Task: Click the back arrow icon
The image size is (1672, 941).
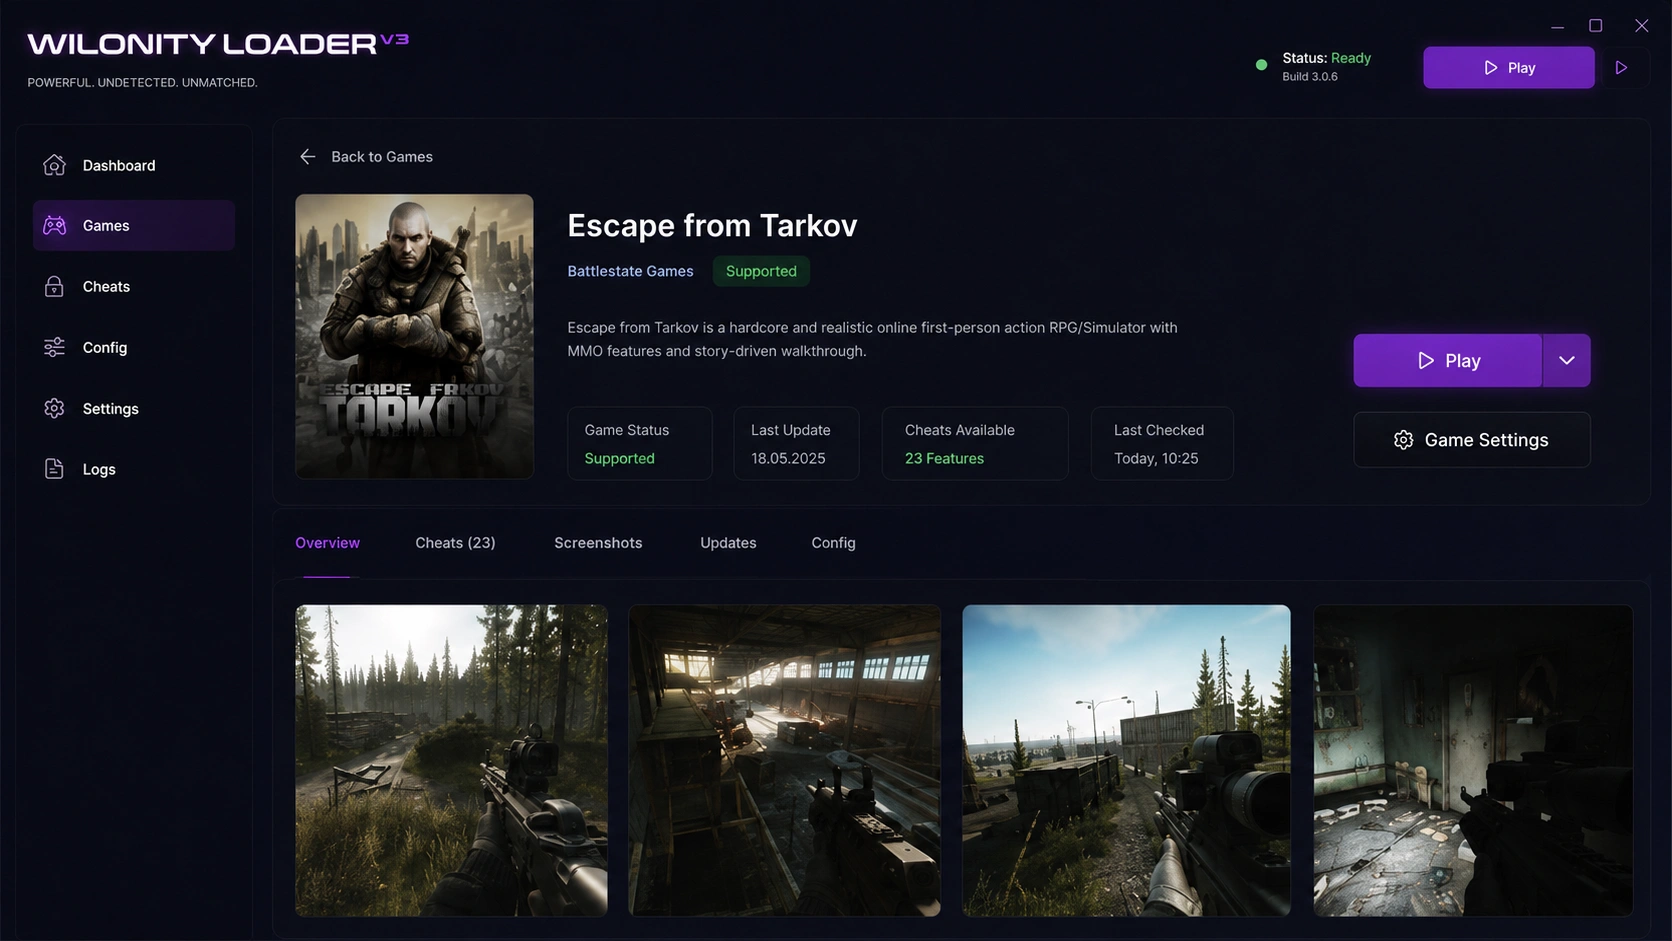Action: click(x=308, y=156)
